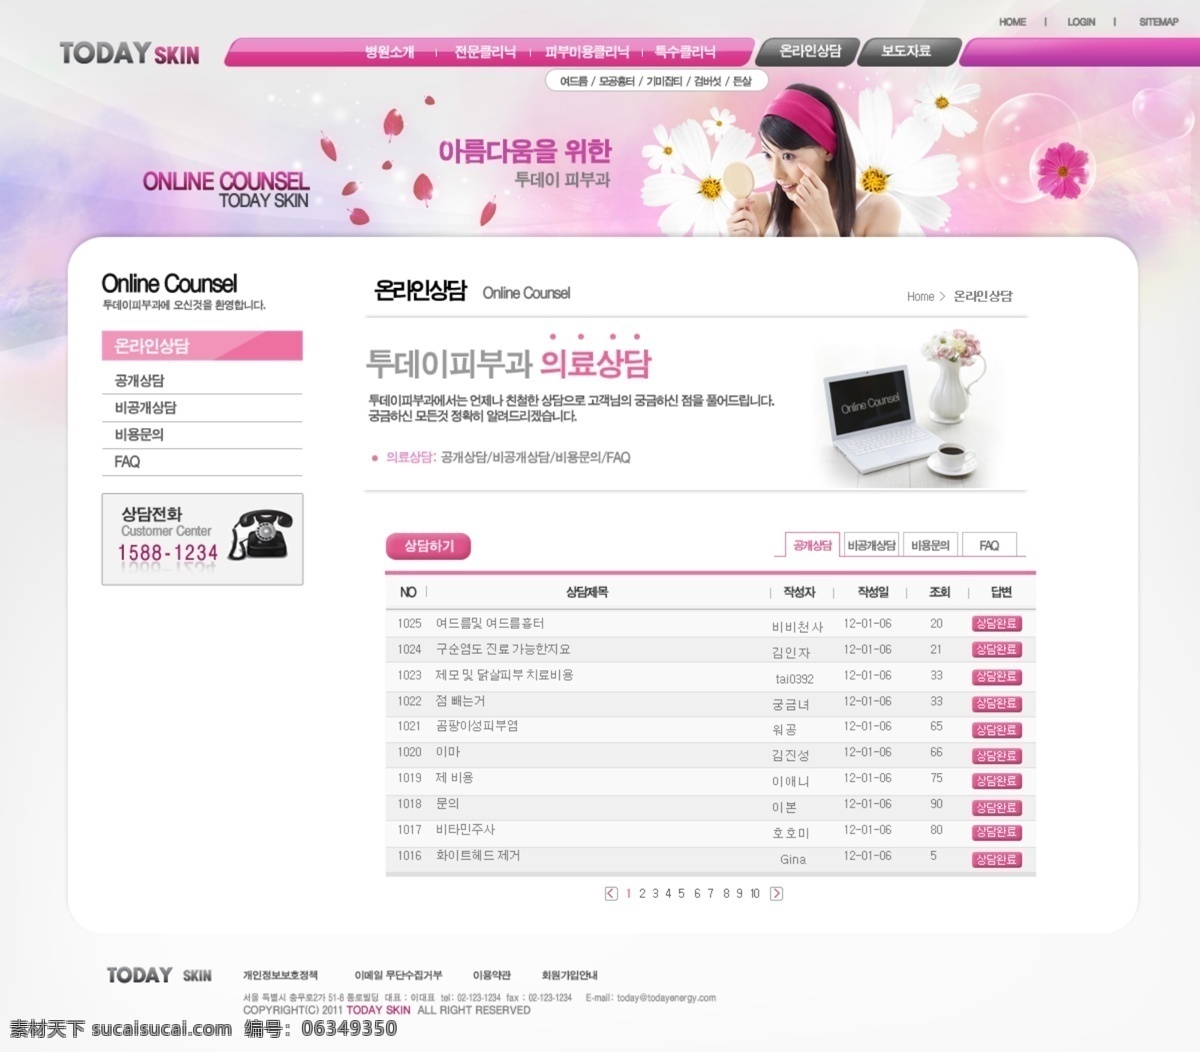This screenshot has width=1200, height=1052.
Task: Open 이메일 무단수집거부 footer link
Action: tap(398, 975)
